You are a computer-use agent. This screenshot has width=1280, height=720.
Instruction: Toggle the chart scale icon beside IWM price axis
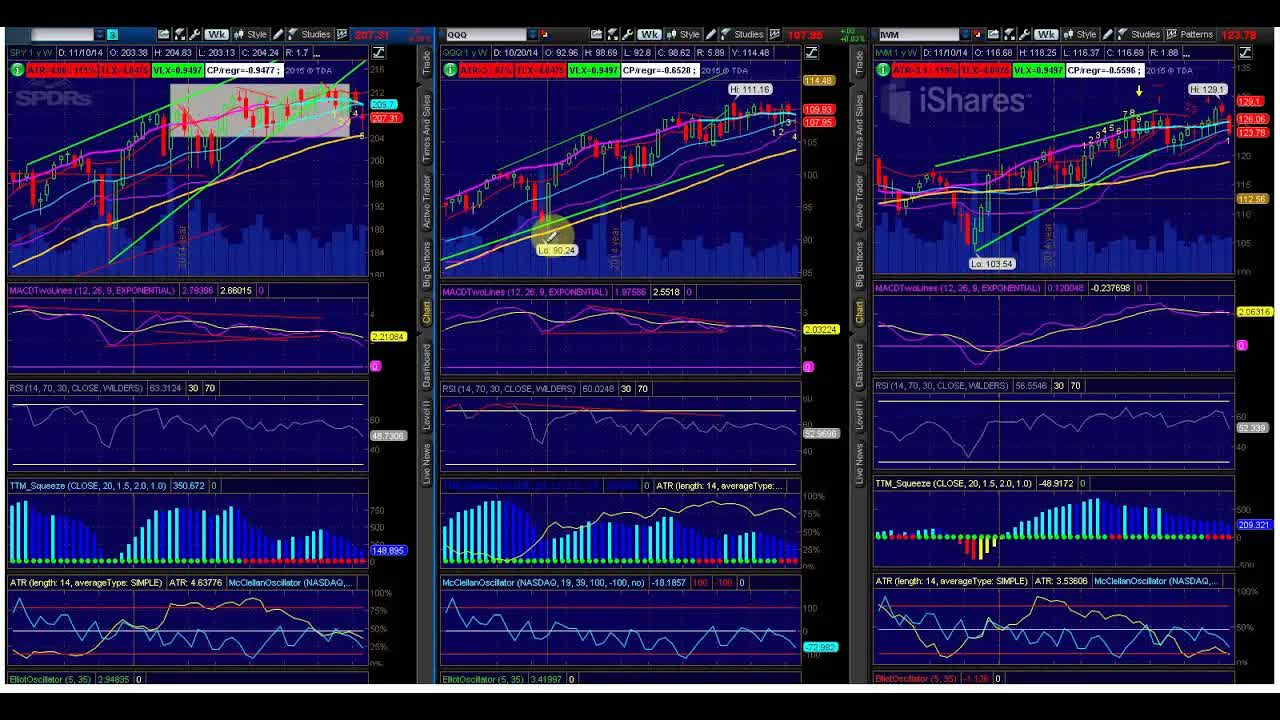[x=1244, y=52]
